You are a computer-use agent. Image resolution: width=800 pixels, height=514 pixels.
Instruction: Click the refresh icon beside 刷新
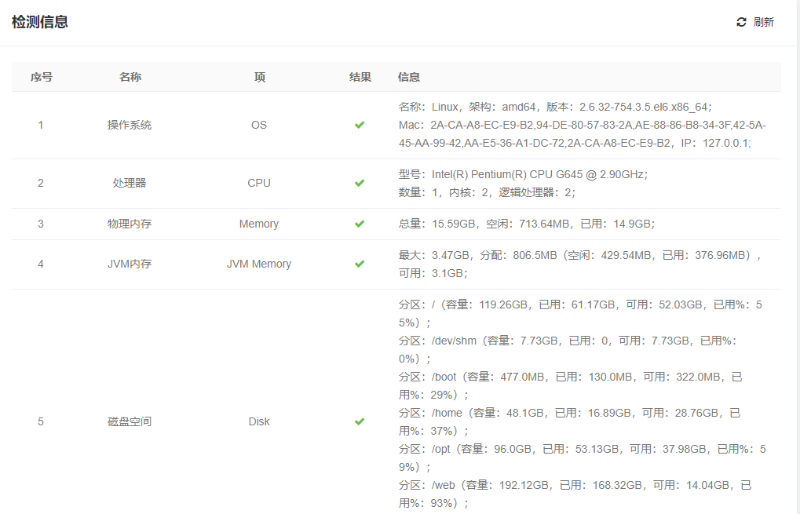pyautogui.click(x=741, y=22)
